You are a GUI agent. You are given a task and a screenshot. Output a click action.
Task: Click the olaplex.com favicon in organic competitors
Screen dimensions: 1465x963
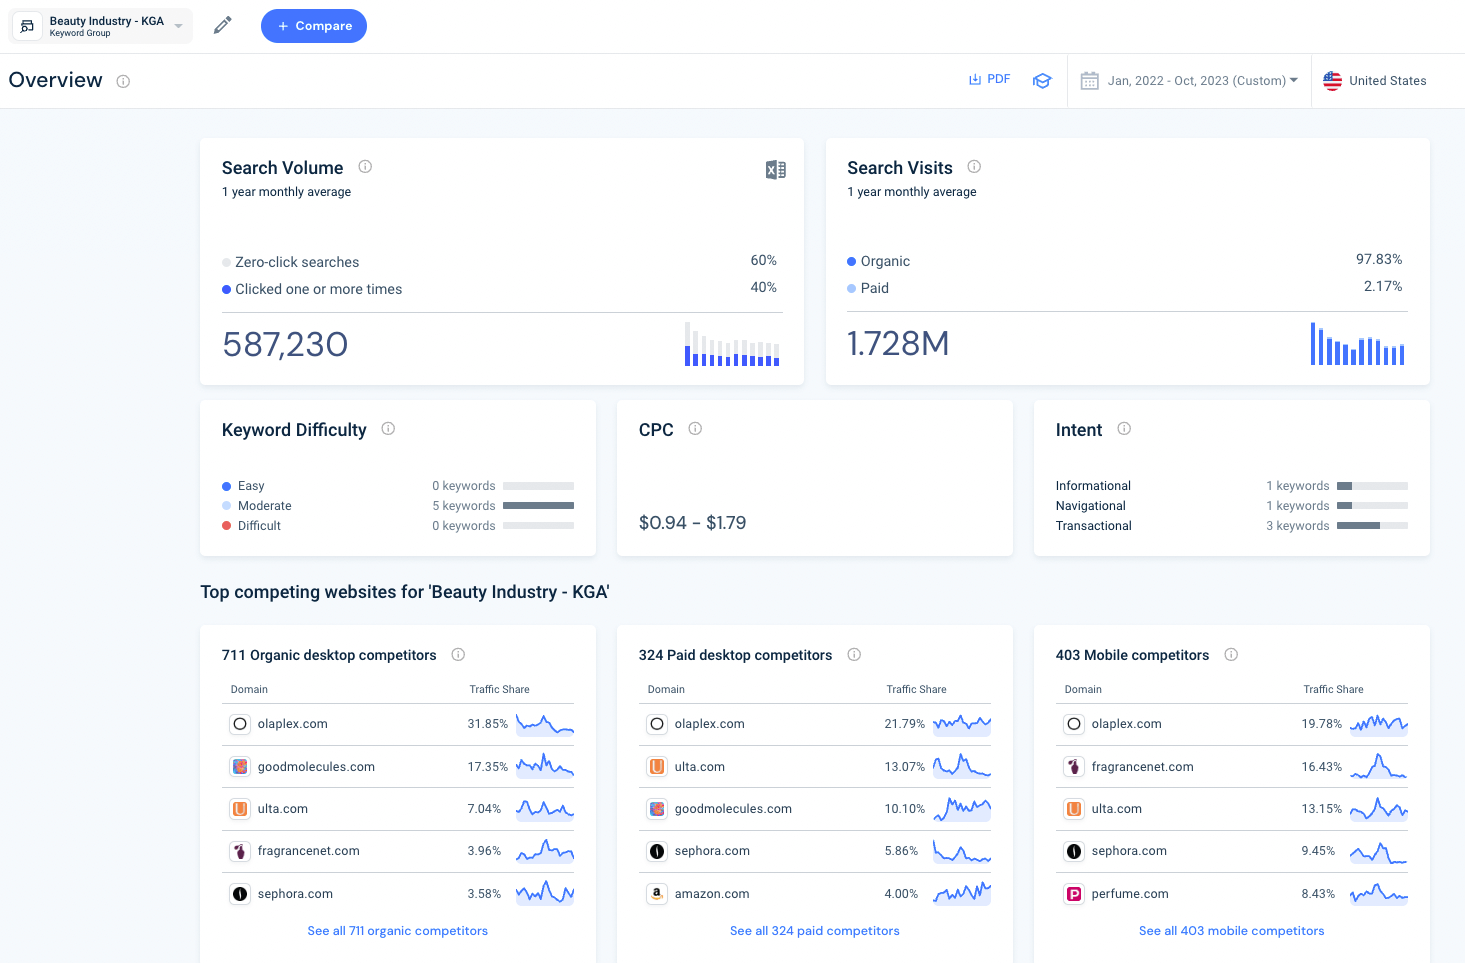click(x=240, y=724)
